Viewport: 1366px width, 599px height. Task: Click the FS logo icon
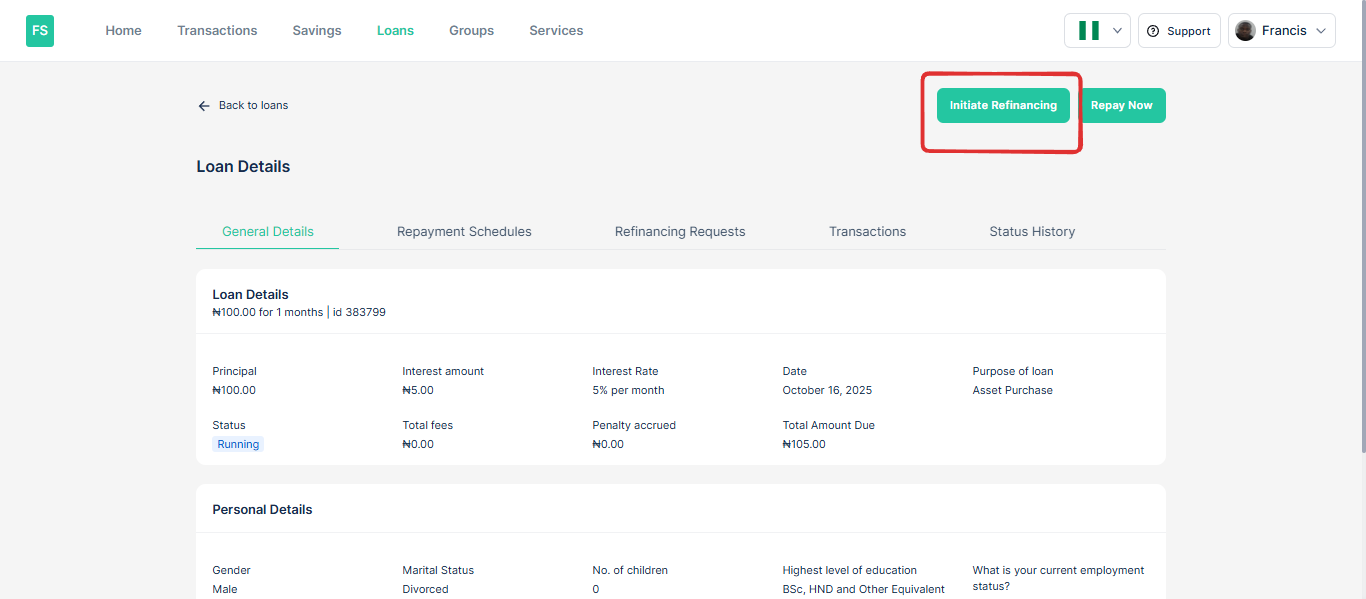pyautogui.click(x=40, y=31)
